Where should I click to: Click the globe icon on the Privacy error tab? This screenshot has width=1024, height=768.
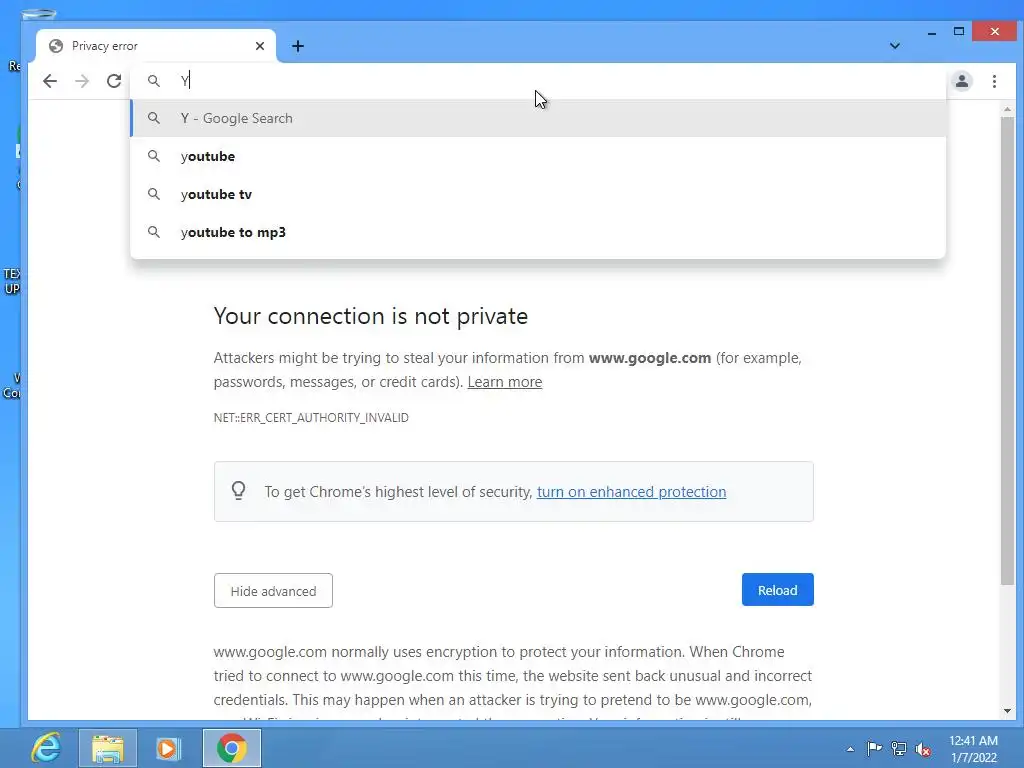click(56, 46)
